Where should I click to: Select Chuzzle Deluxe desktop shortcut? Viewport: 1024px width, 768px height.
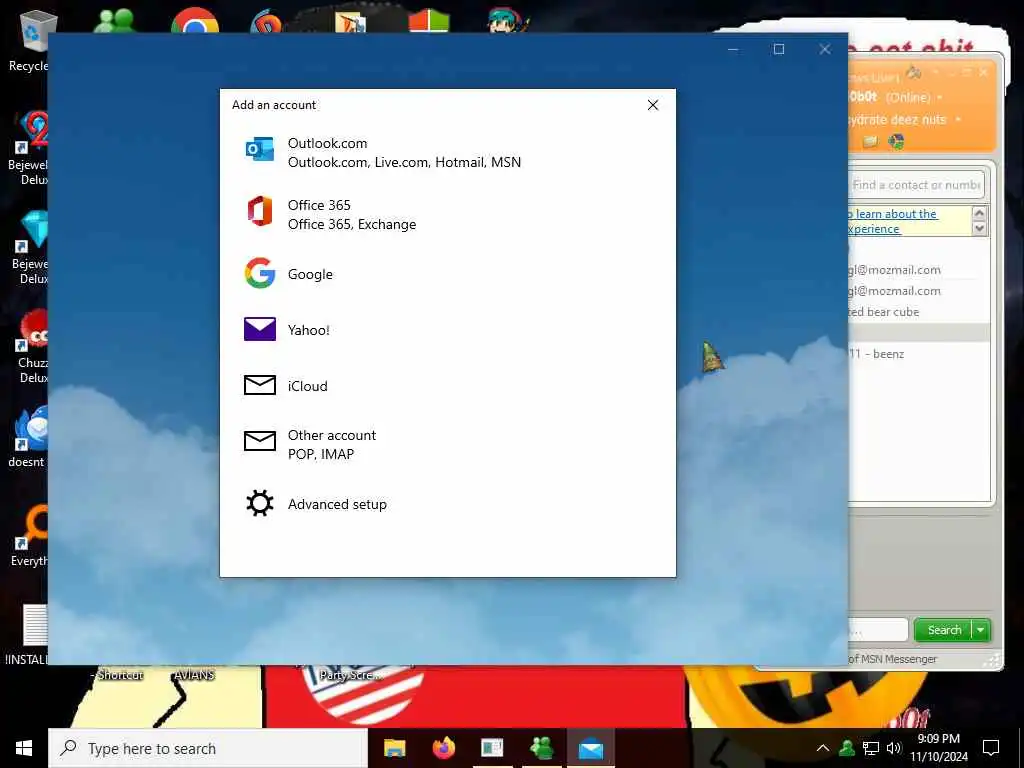tap(29, 346)
